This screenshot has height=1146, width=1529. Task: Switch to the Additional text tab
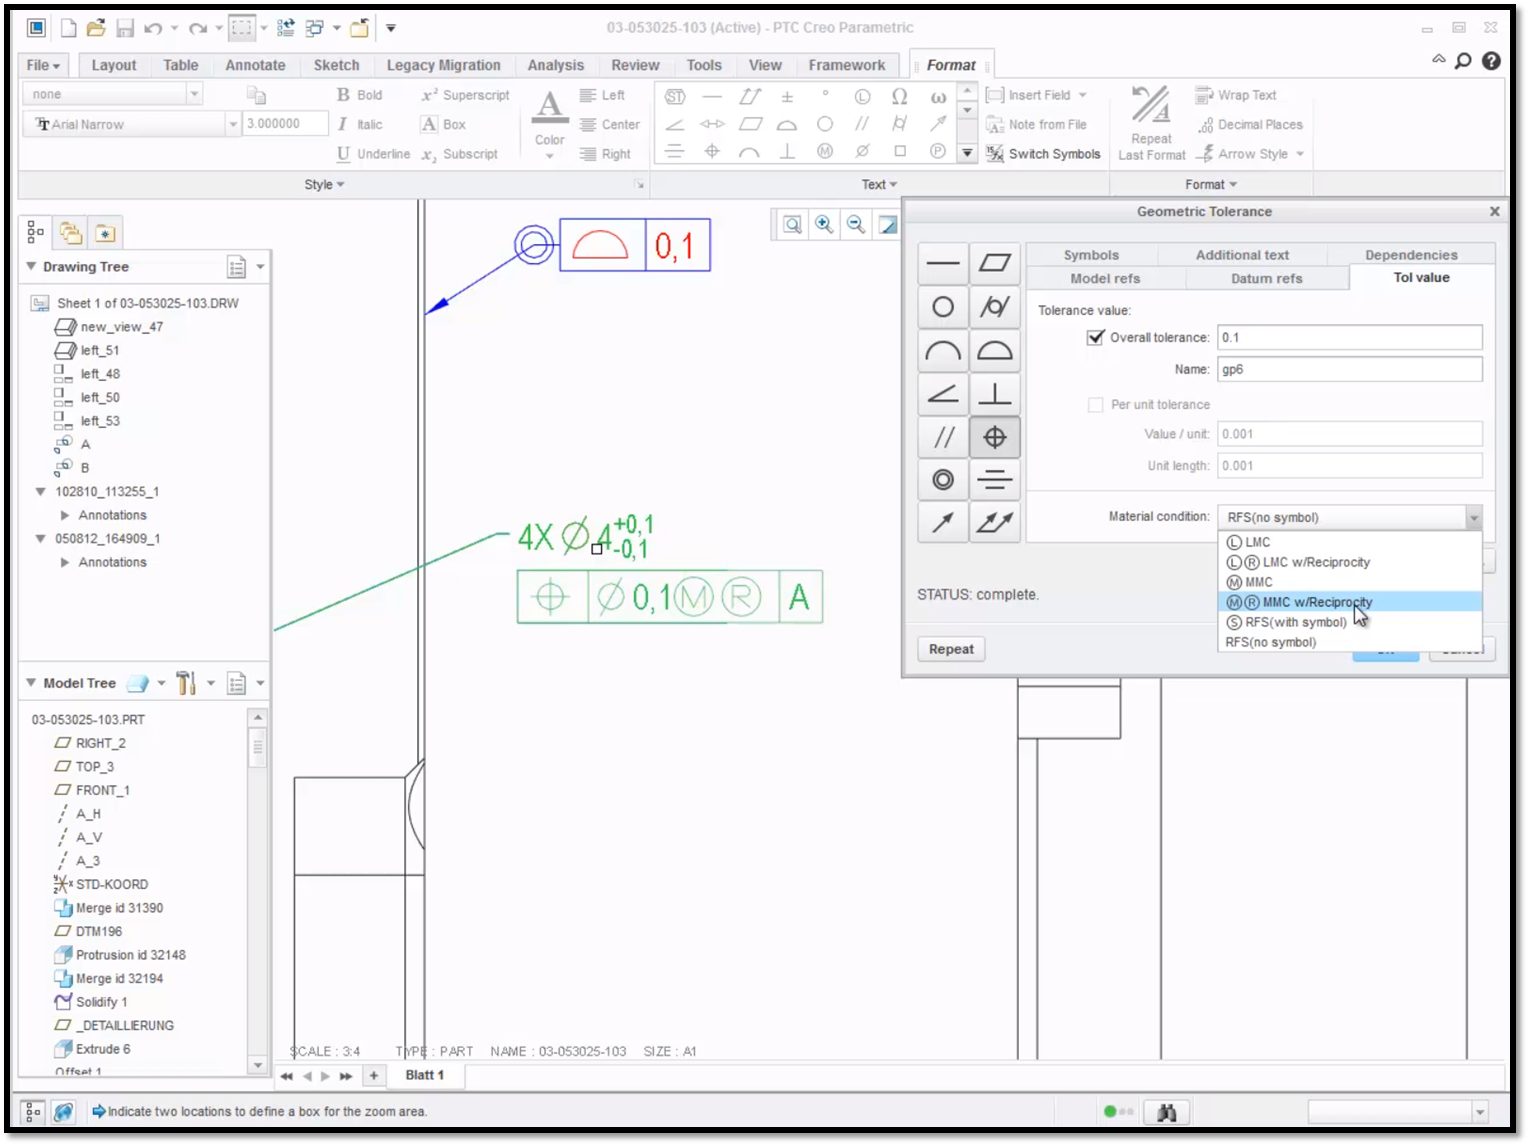(1242, 255)
